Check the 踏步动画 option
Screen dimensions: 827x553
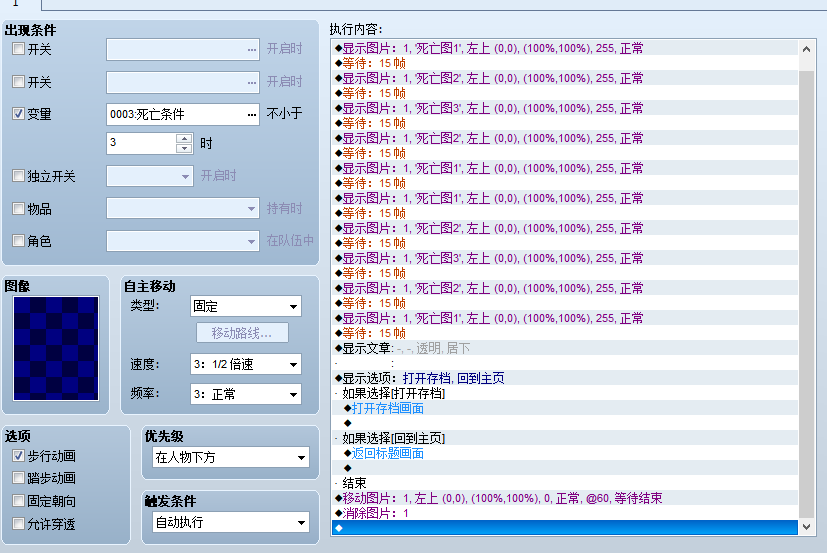point(18,478)
